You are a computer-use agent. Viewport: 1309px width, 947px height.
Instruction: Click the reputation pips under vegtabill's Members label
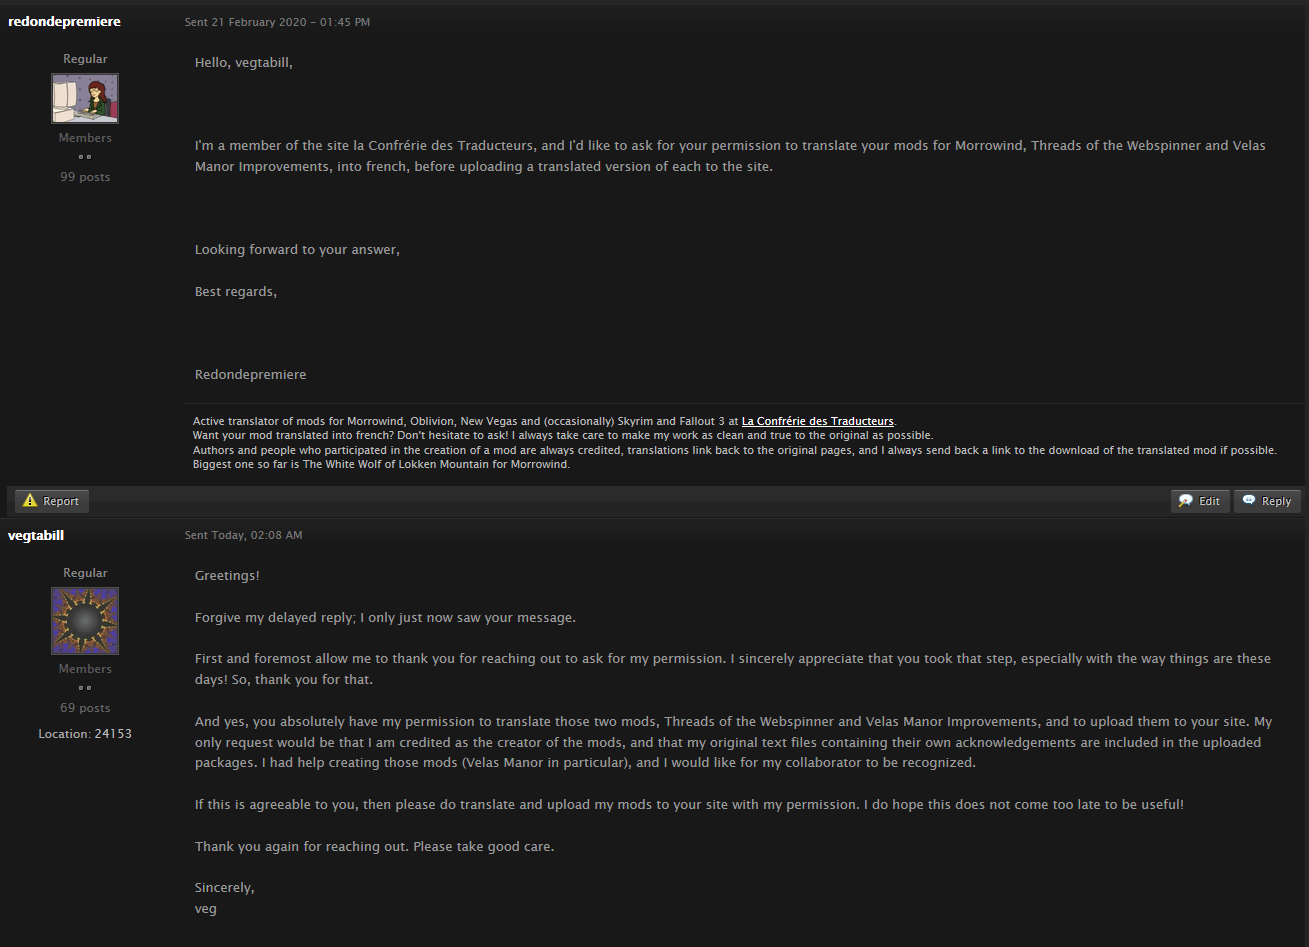(85, 688)
